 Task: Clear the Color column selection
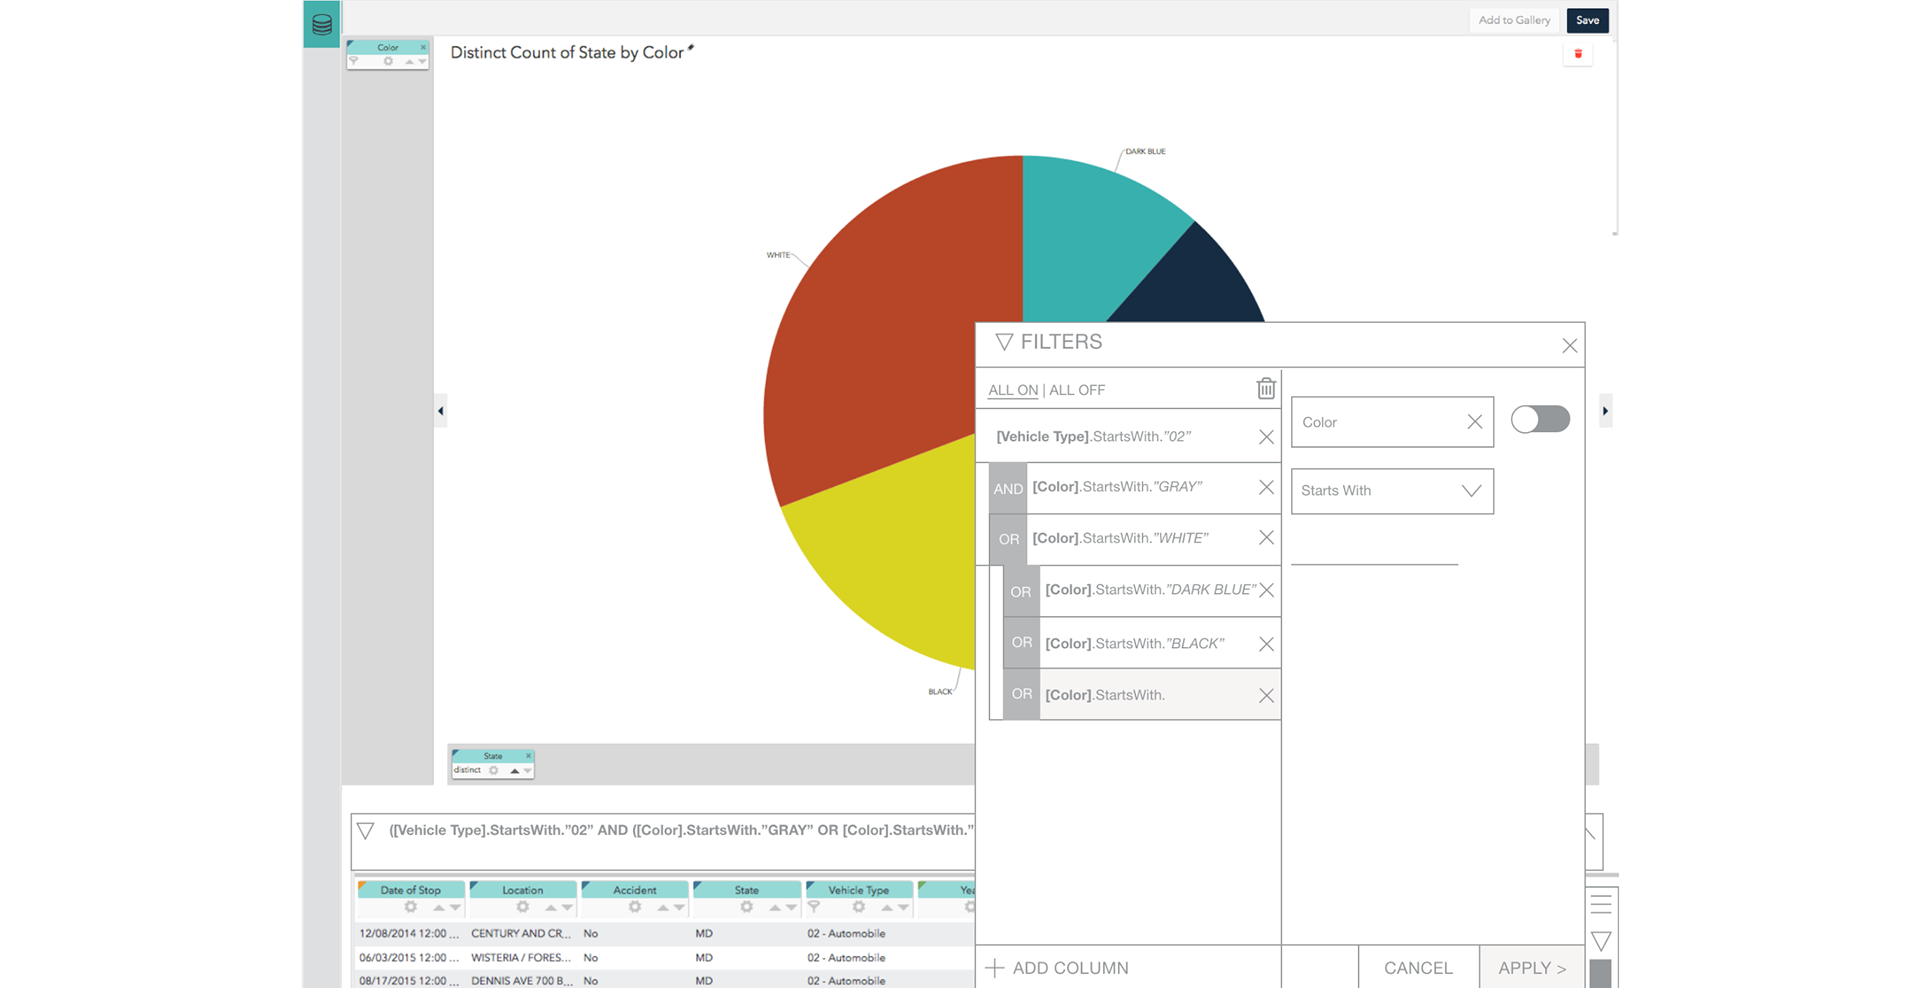click(x=1474, y=422)
